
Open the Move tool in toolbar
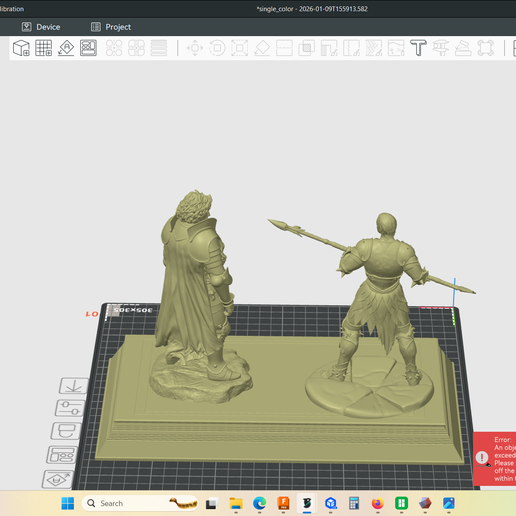[195, 48]
